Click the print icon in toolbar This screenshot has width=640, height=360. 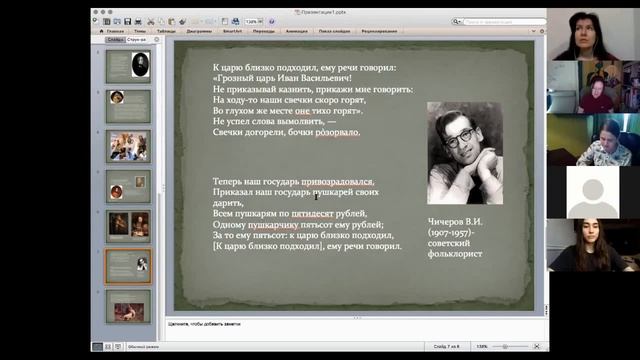[x=138, y=22]
